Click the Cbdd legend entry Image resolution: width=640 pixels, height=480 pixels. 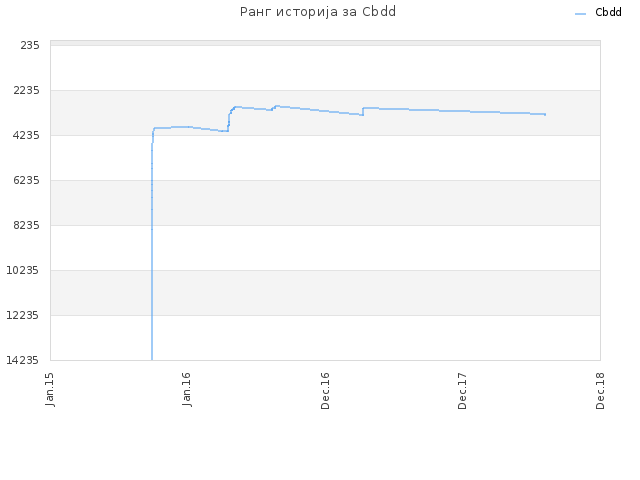pos(598,13)
